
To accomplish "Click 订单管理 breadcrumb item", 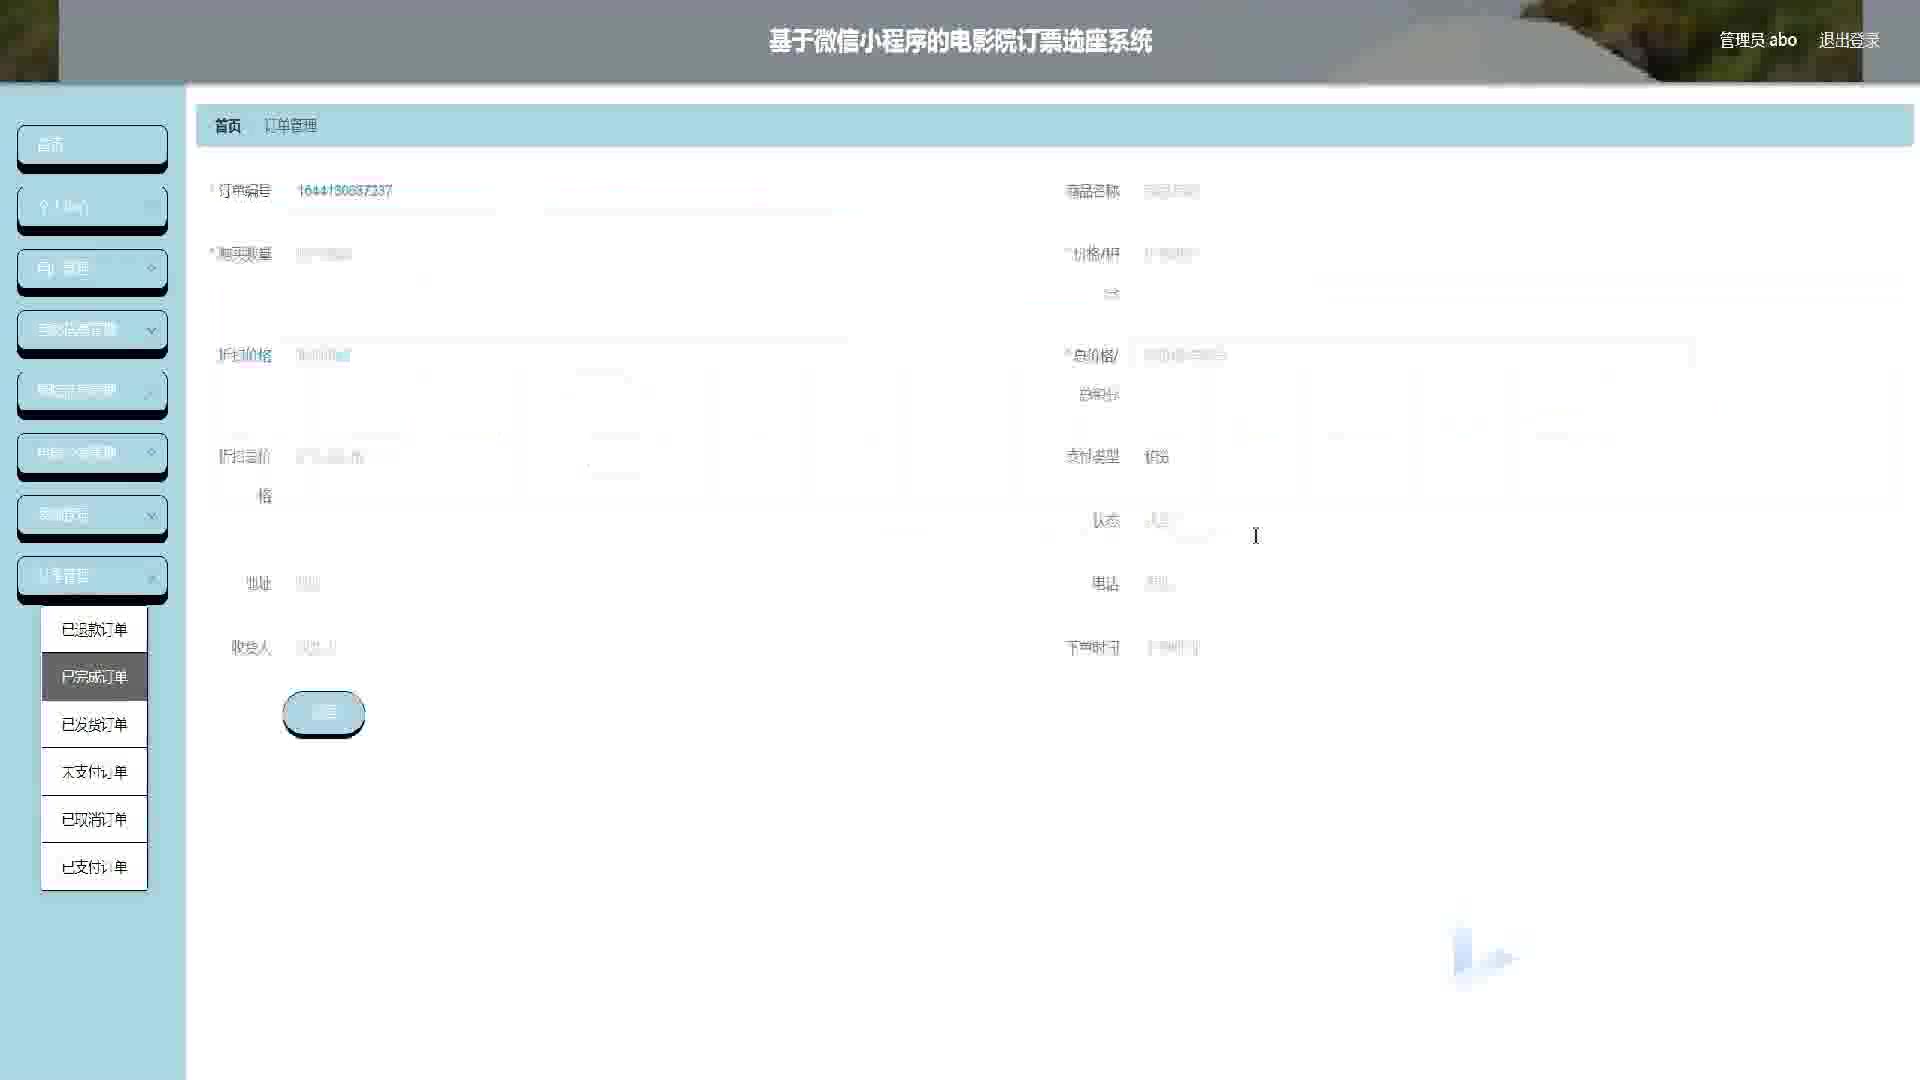I will tap(290, 126).
